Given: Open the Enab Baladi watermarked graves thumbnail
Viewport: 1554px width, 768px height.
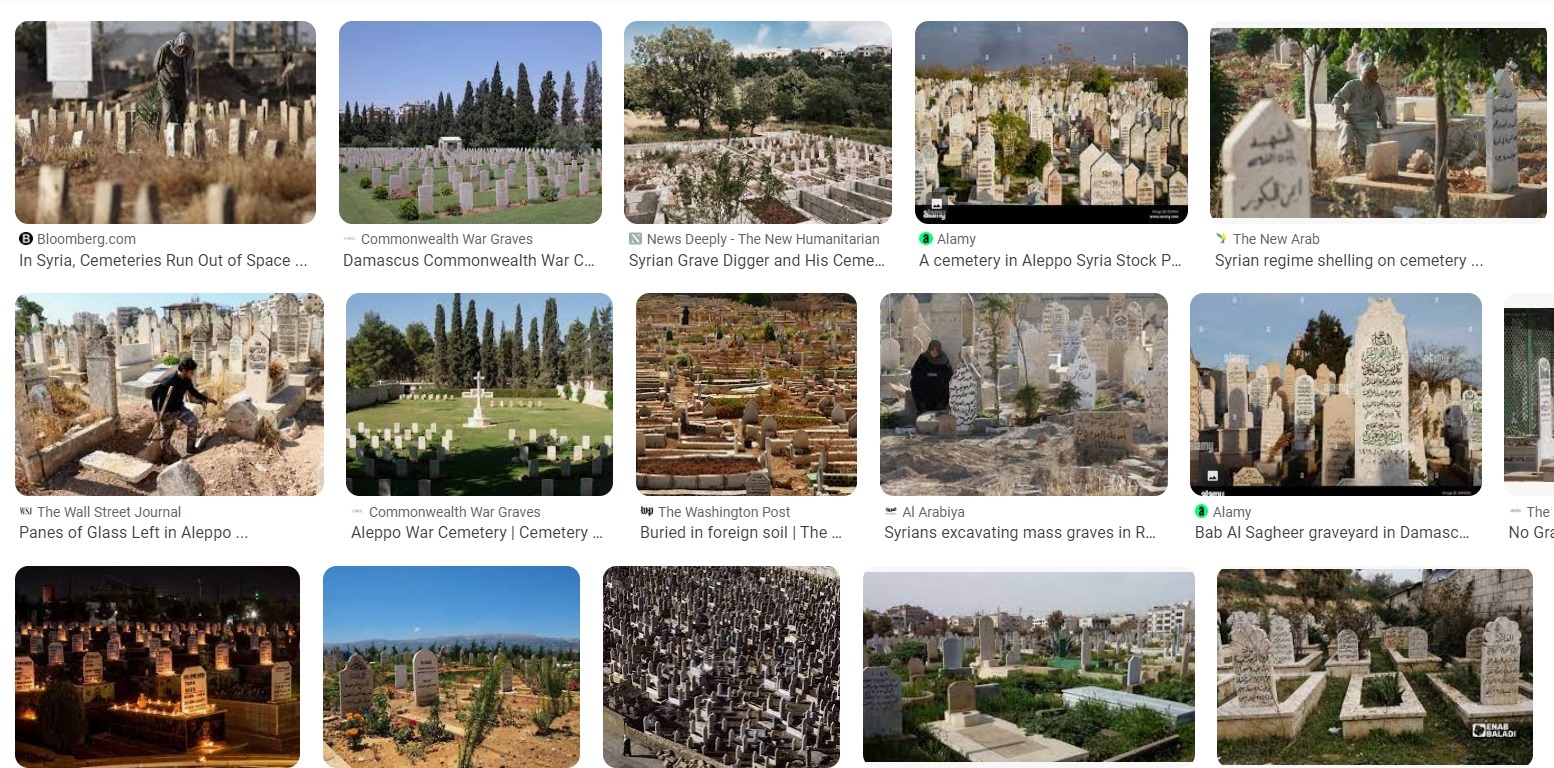Looking at the screenshot, I should coord(1374,668).
